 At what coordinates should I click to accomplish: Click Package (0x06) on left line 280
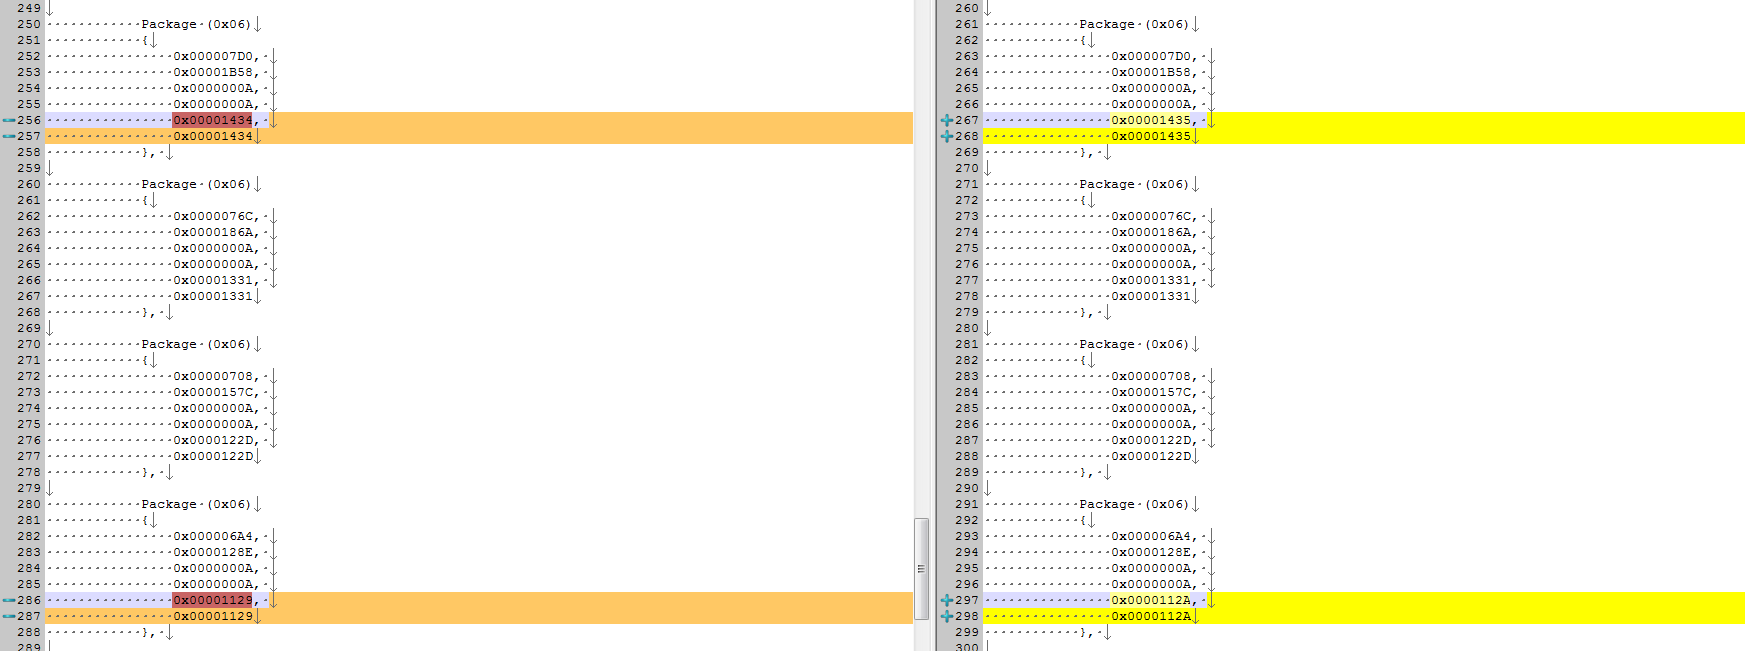point(196,504)
